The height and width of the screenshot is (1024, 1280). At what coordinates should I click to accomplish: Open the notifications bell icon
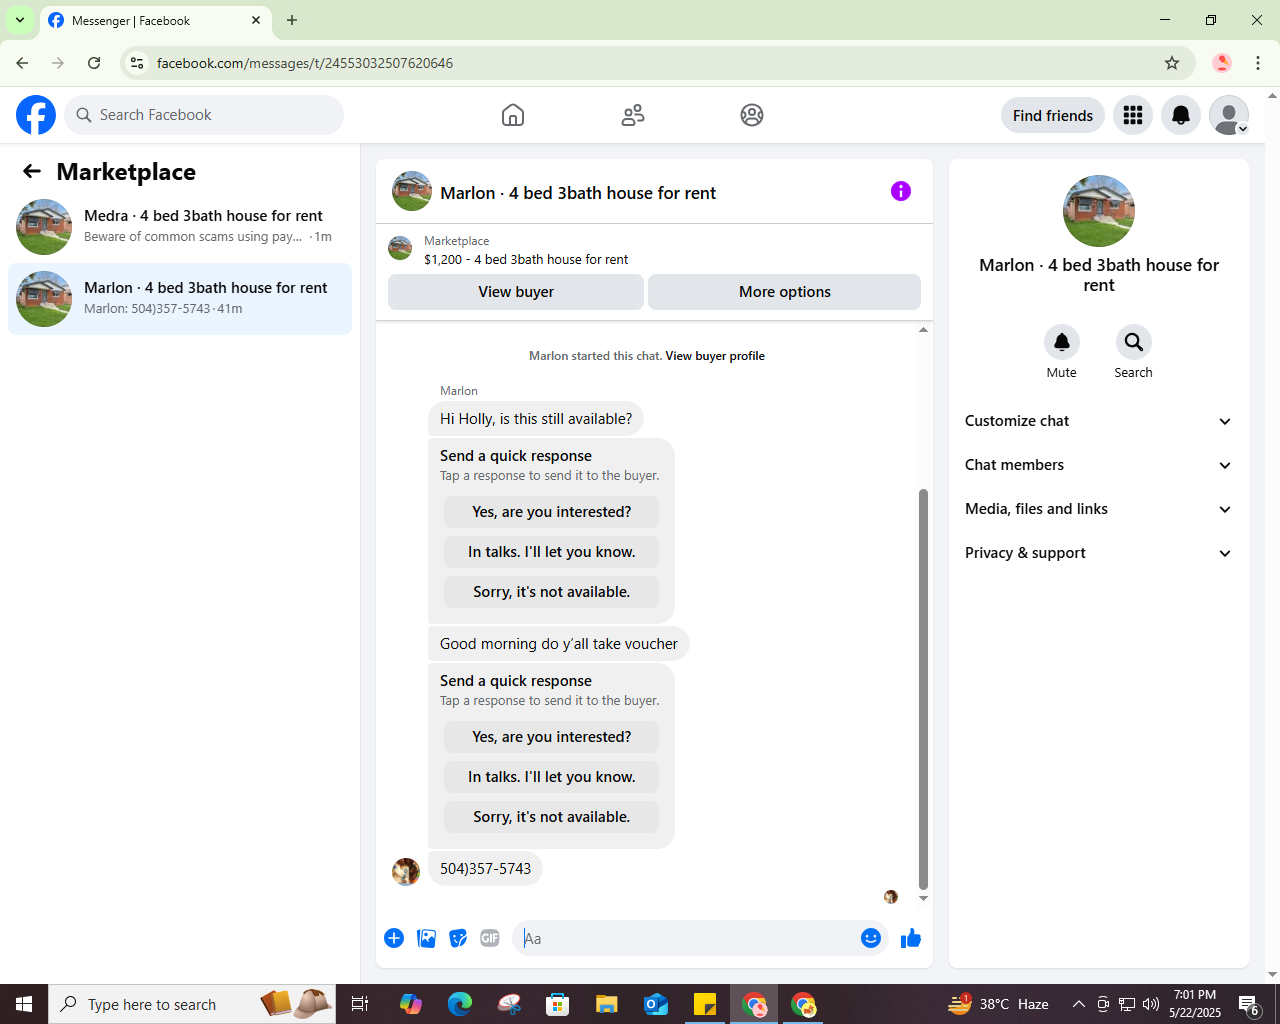point(1181,115)
